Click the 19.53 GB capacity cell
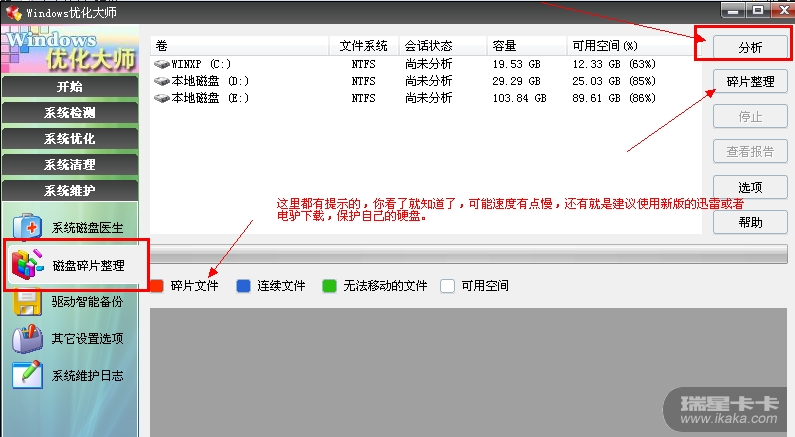Image resolution: width=795 pixels, height=437 pixels. tap(516, 64)
